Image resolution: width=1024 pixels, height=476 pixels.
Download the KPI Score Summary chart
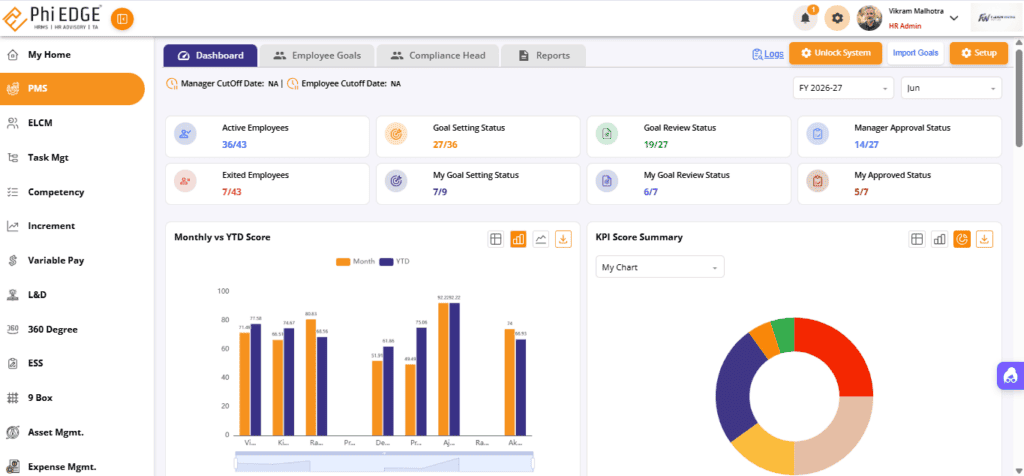tap(984, 240)
